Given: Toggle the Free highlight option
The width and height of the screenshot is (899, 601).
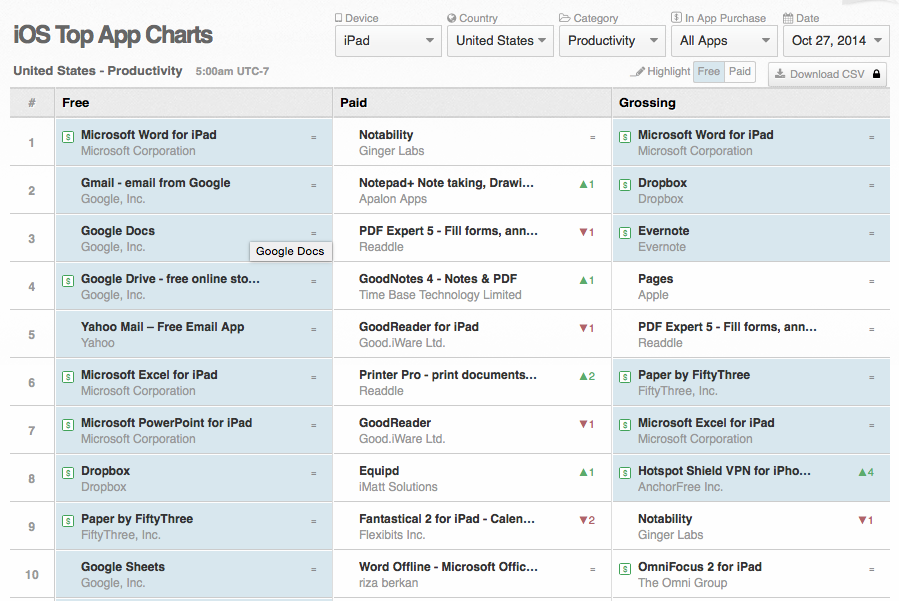Looking at the screenshot, I should (x=709, y=72).
